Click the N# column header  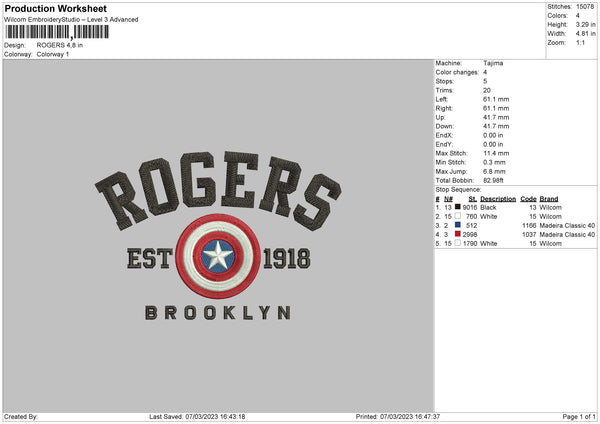click(448, 199)
